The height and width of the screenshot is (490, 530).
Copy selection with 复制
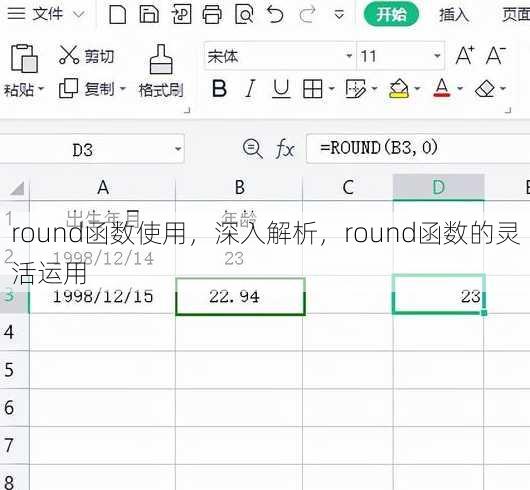87,89
